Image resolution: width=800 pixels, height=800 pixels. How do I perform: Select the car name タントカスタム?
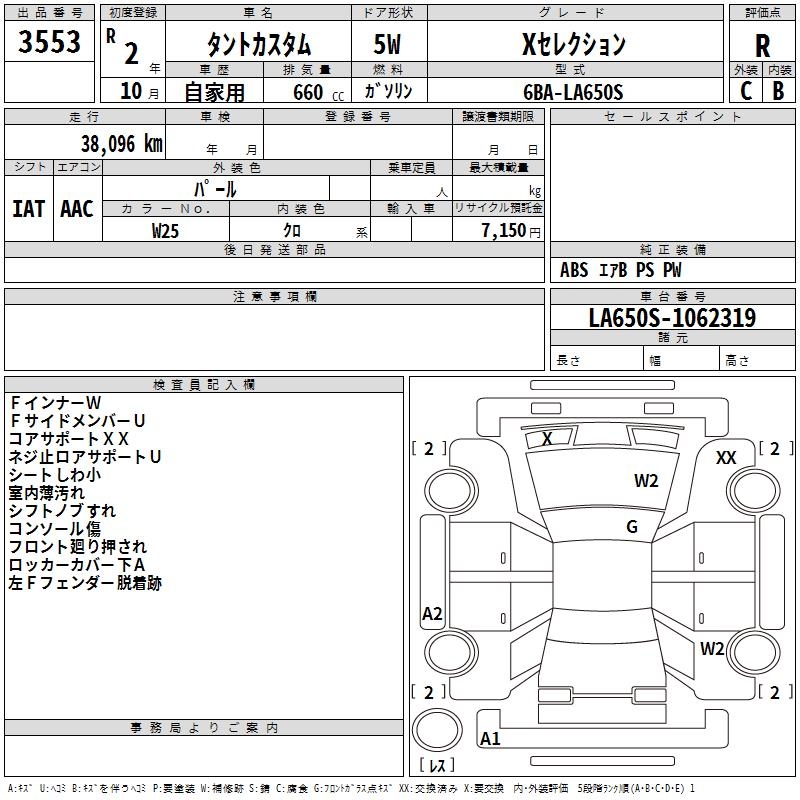tap(258, 44)
